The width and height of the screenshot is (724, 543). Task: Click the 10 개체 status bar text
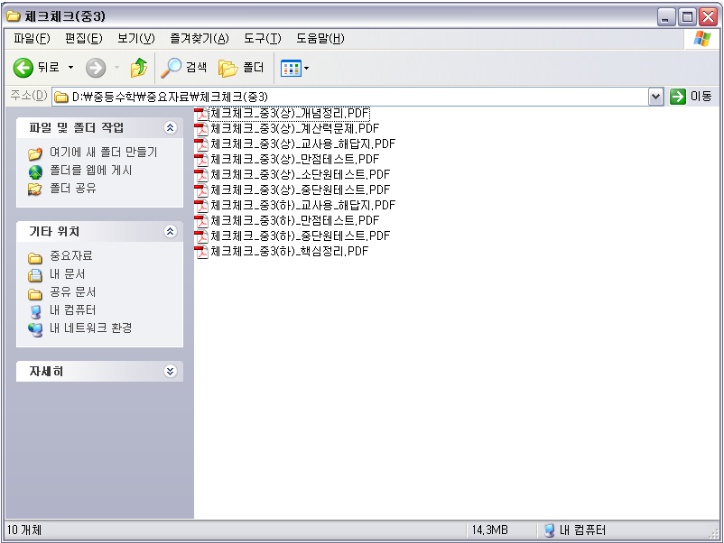[24, 530]
